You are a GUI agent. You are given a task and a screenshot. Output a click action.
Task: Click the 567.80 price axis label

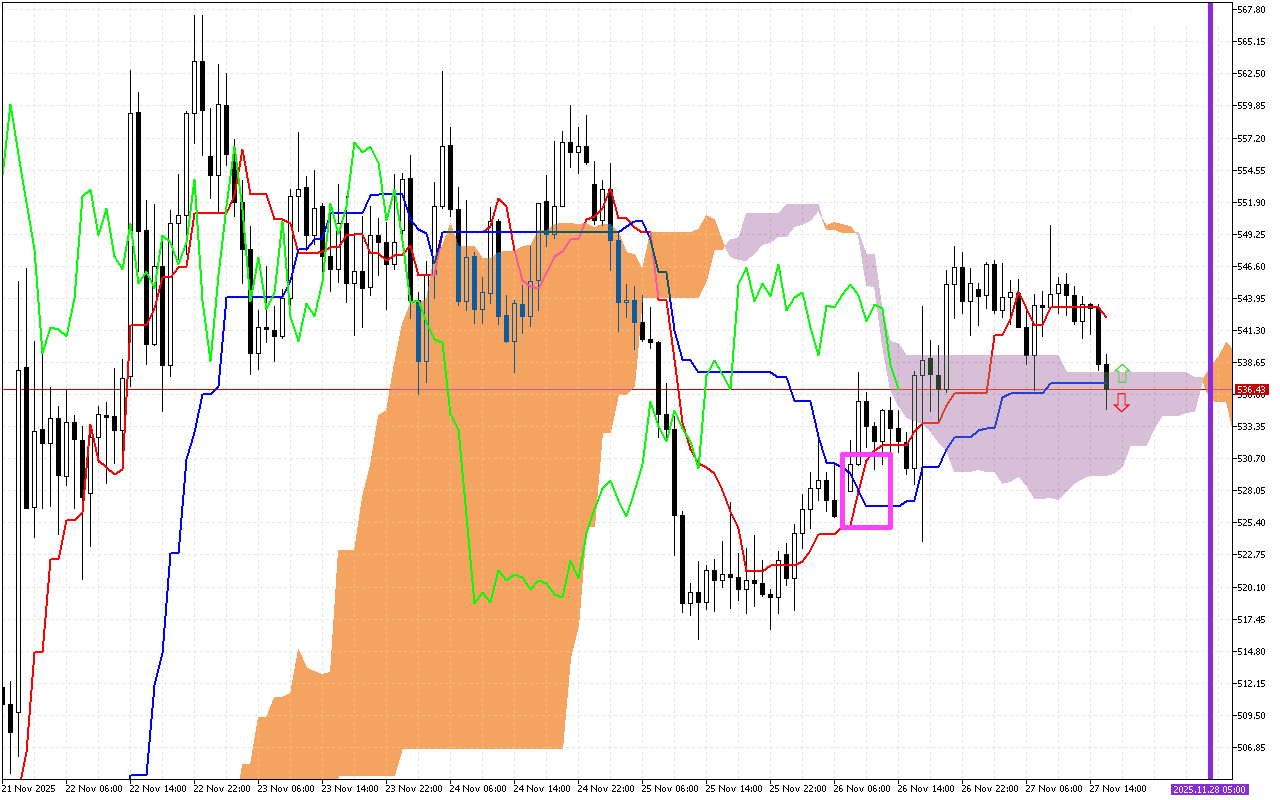pyautogui.click(x=1252, y=10)
